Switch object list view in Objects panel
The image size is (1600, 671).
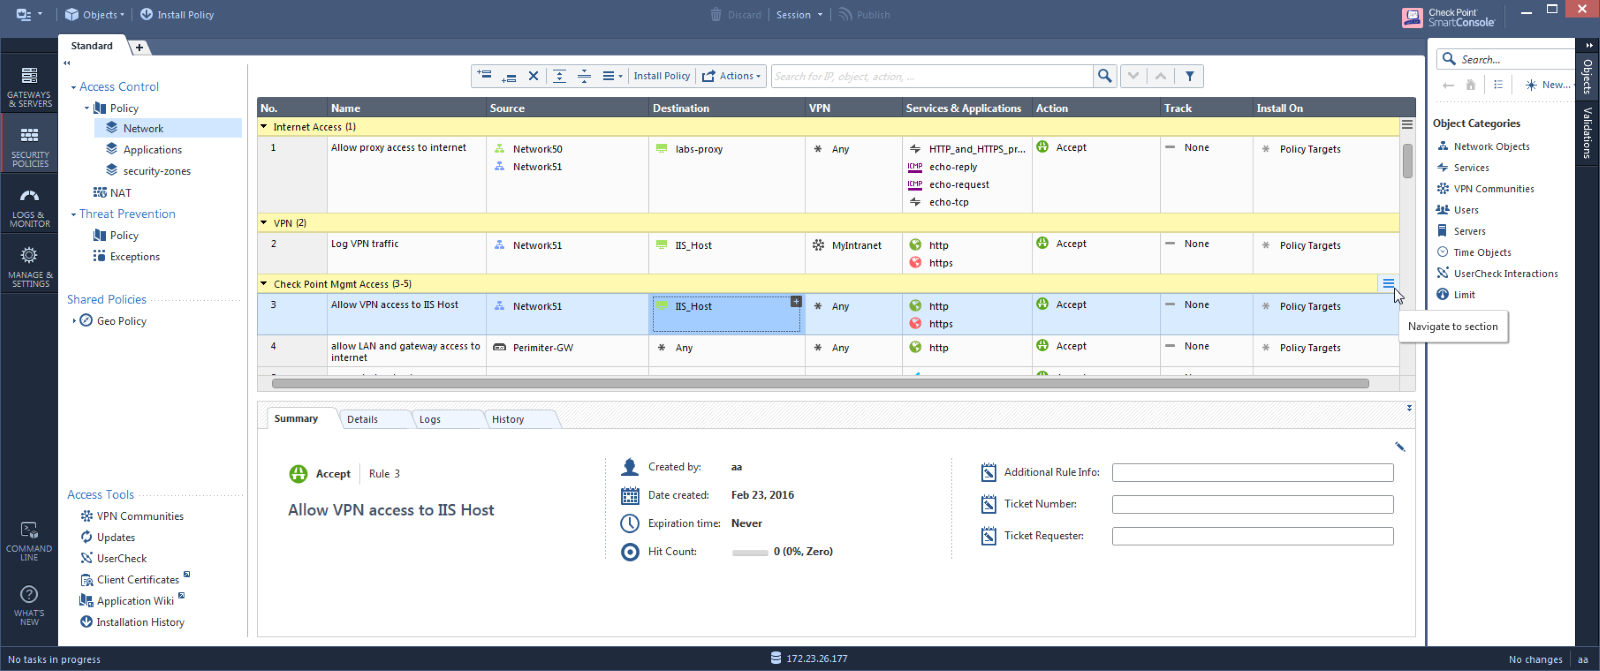coord(1498,85)
